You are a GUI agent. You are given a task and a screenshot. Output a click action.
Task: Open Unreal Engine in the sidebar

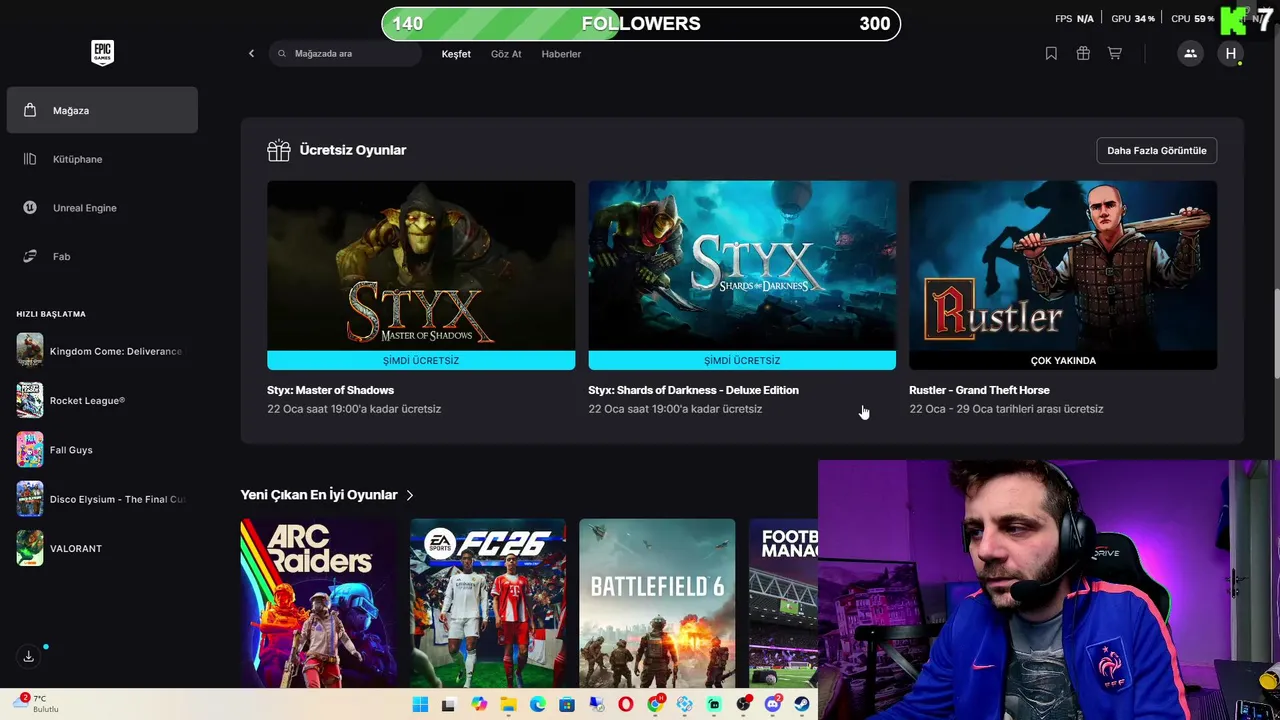click(x=102, y=208)
